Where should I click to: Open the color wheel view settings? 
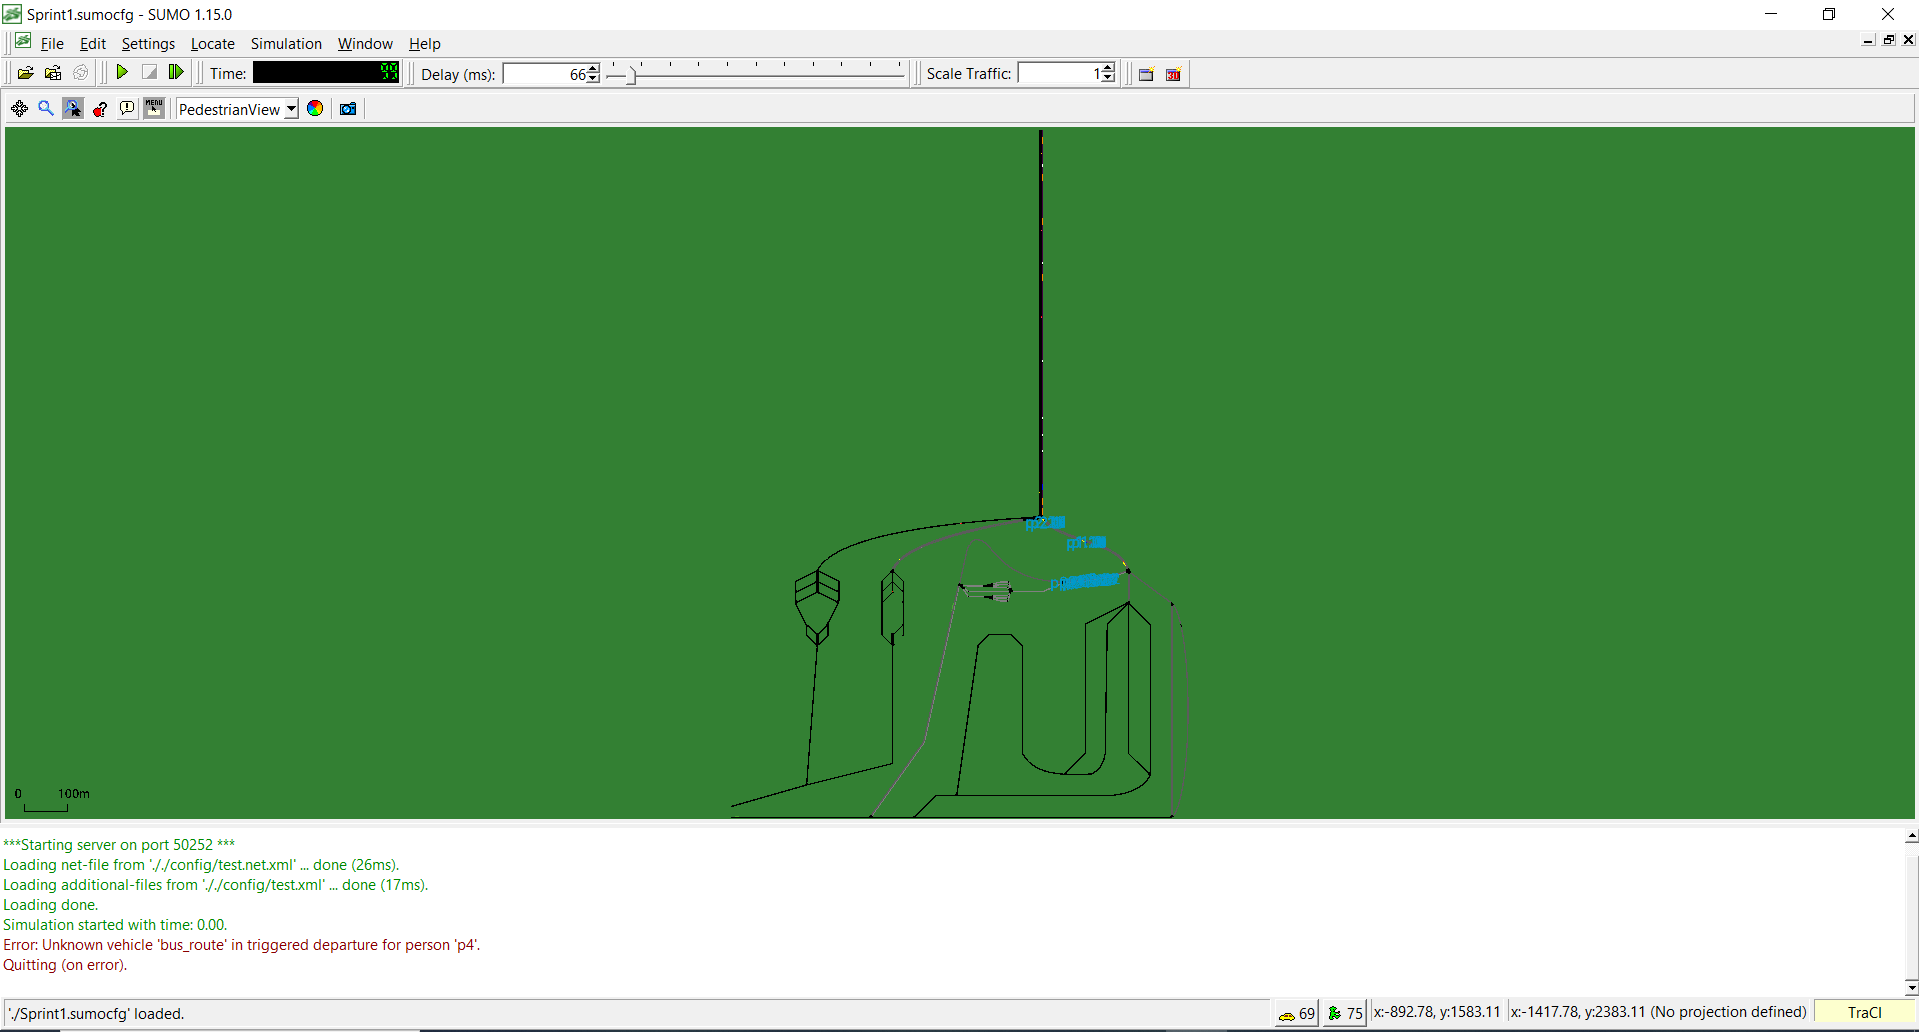click(315, 109)
